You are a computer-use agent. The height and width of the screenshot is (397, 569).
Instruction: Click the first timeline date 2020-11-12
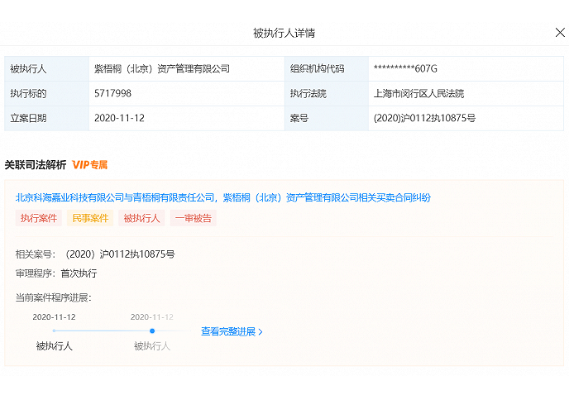[54, 317]
